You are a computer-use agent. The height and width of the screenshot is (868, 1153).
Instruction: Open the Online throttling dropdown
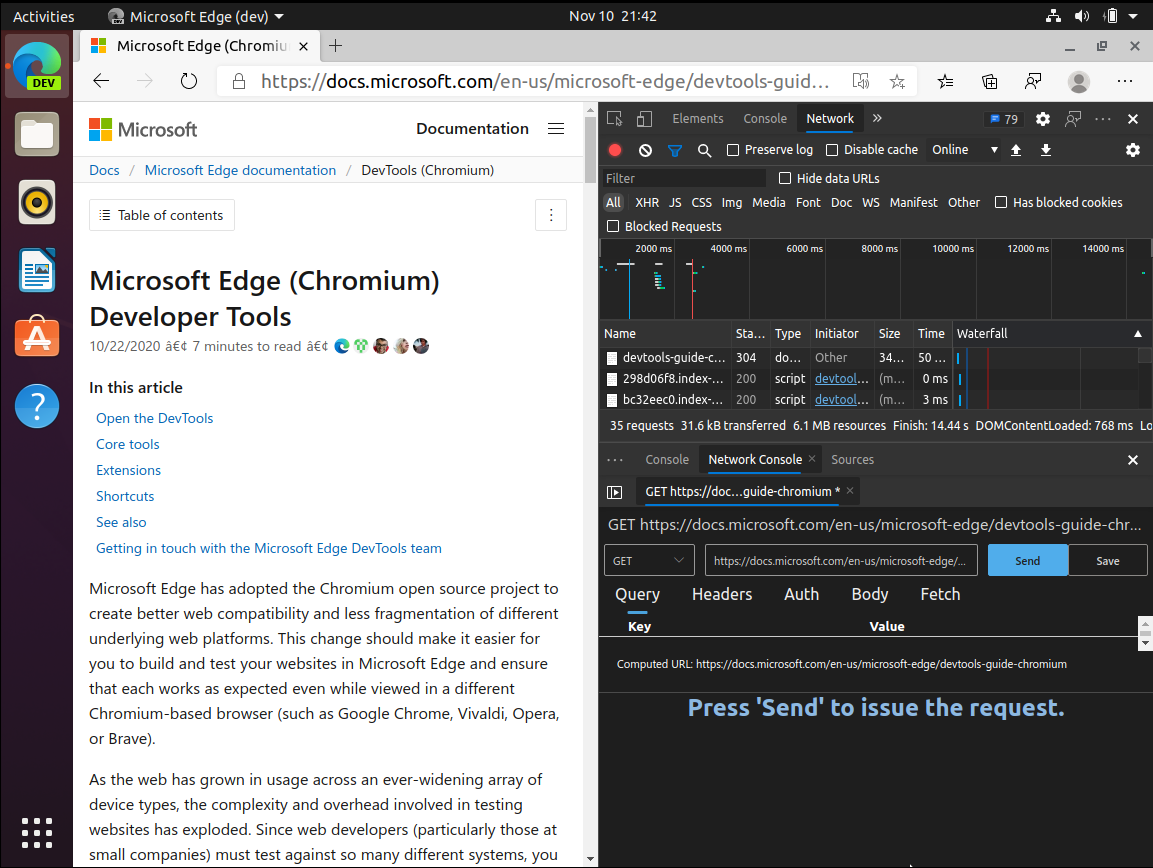(963, 149)
